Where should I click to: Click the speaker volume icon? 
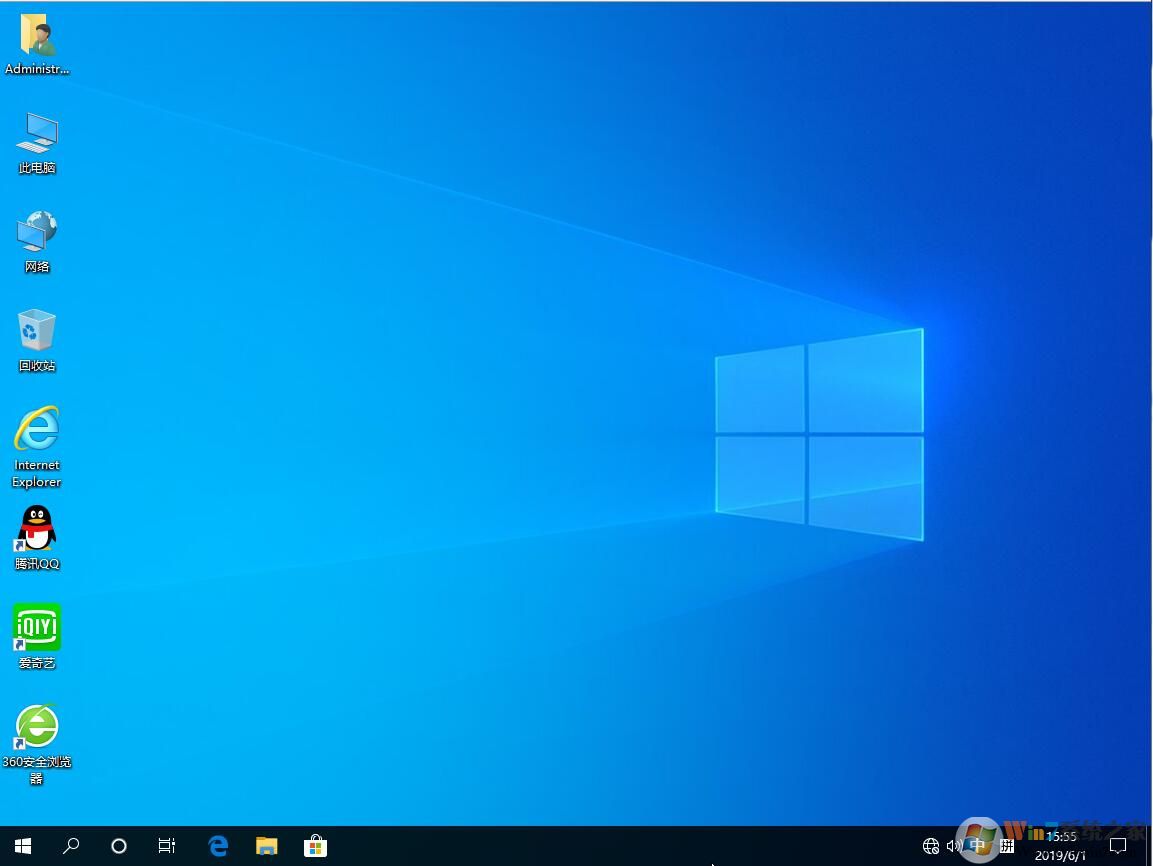(954, 846)
